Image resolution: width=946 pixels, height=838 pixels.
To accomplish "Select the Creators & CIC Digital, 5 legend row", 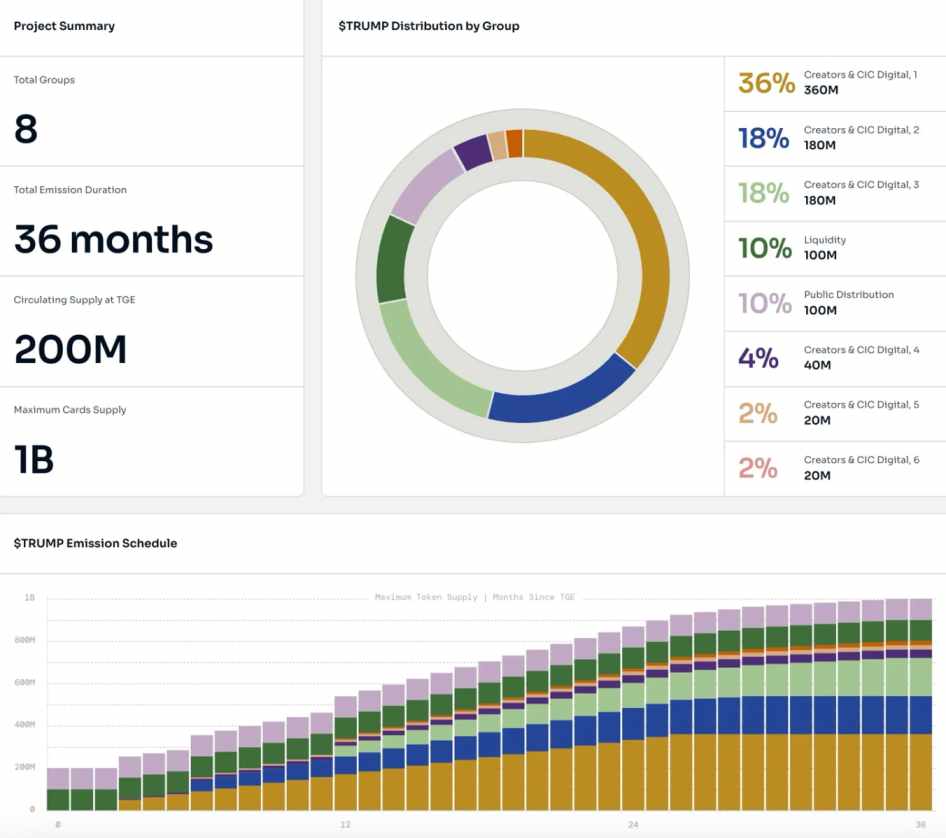I will pyautogui.click(x=835, y=414).
